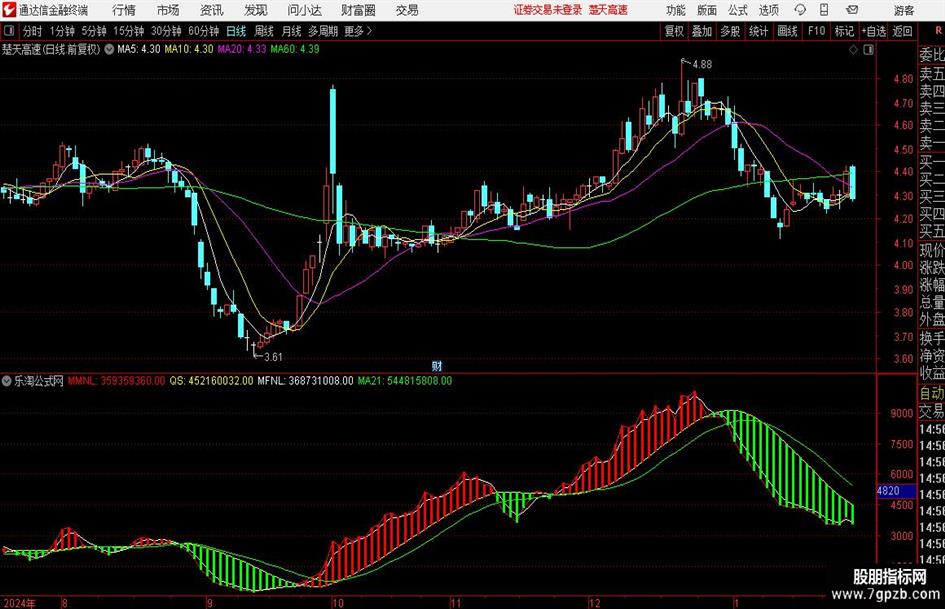
Task: Open 多周期 multi-period view
Action: click(323, 31)
